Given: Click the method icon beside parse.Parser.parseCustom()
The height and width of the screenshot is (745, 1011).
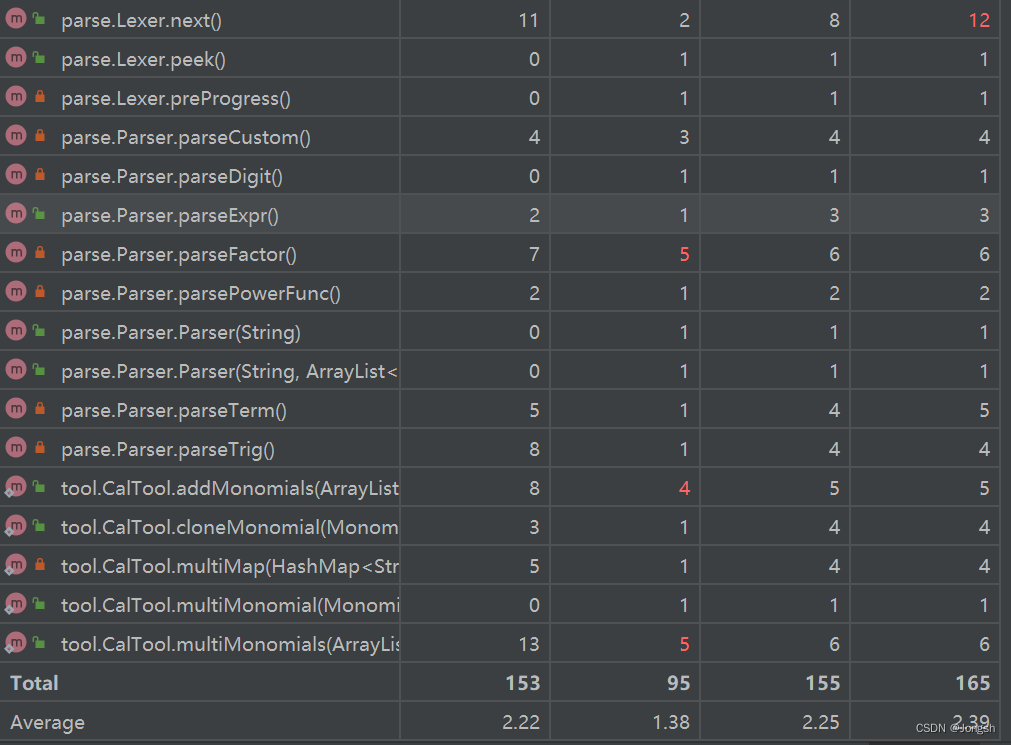Looking at the screenshot, I should click(x=15, y=135).
